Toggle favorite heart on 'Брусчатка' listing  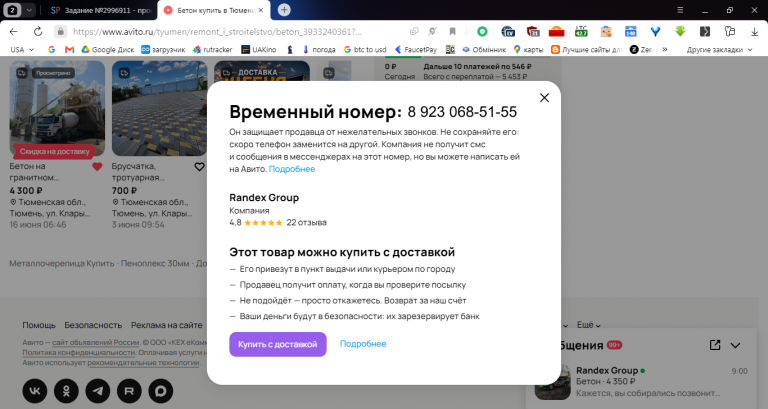[x=199, y=167]
